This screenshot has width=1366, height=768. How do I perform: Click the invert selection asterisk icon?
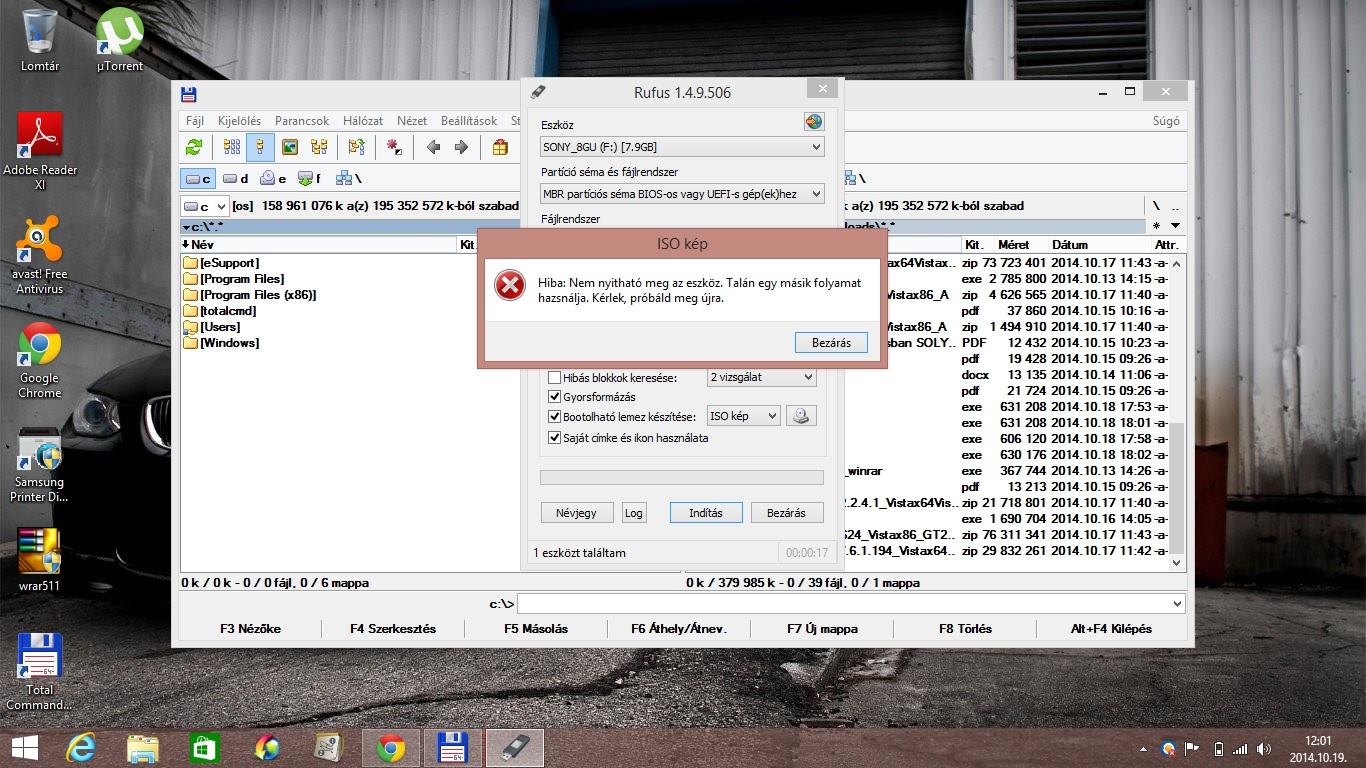[394, 147]
